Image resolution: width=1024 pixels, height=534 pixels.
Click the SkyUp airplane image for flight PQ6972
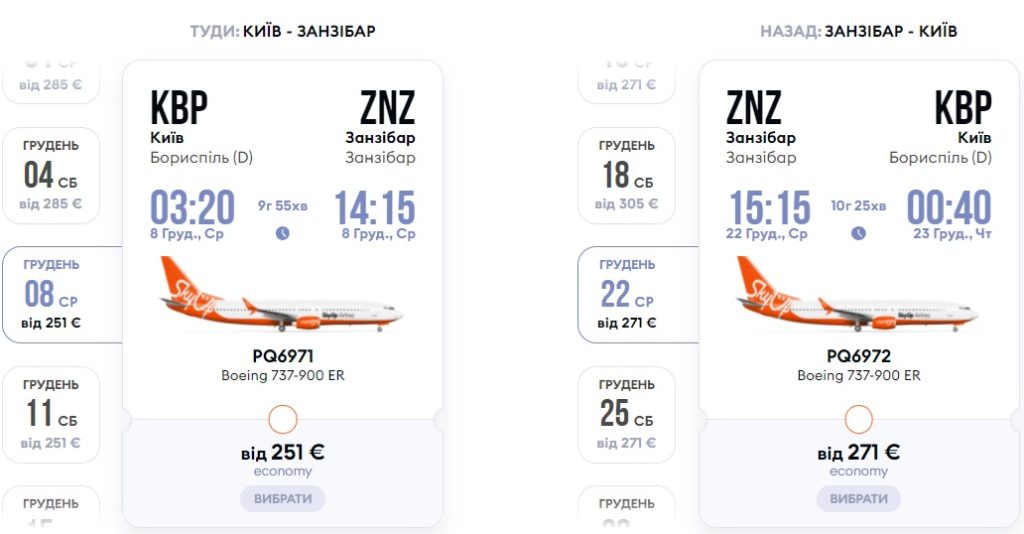[858, 295]
